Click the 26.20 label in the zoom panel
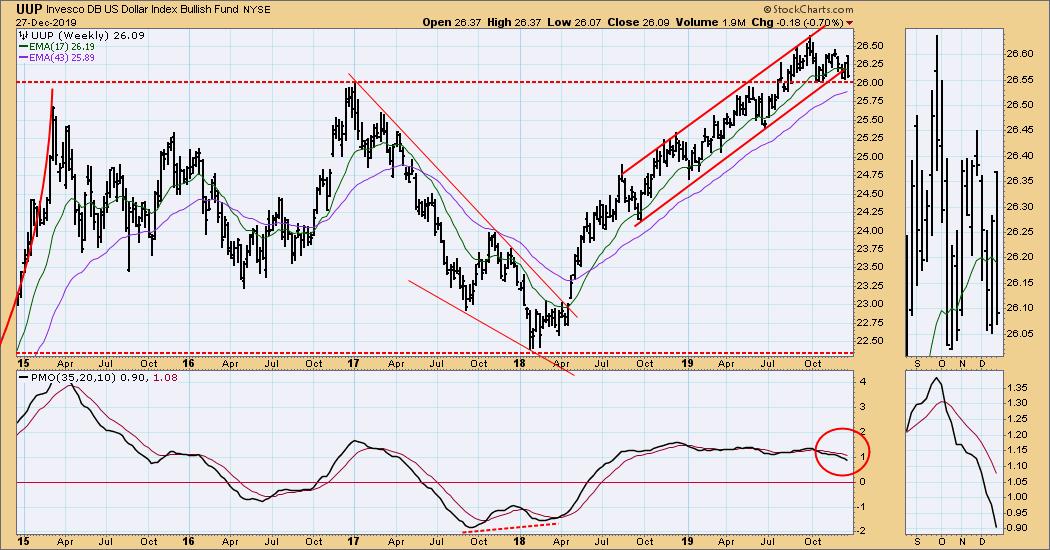 pyautogui.click(x=1019, y=257)
